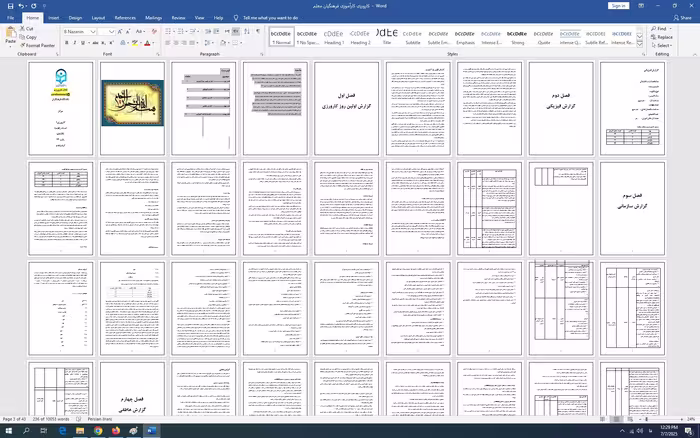Click the Copy button
Screen dimensions: 700x438
click(28, 37)
